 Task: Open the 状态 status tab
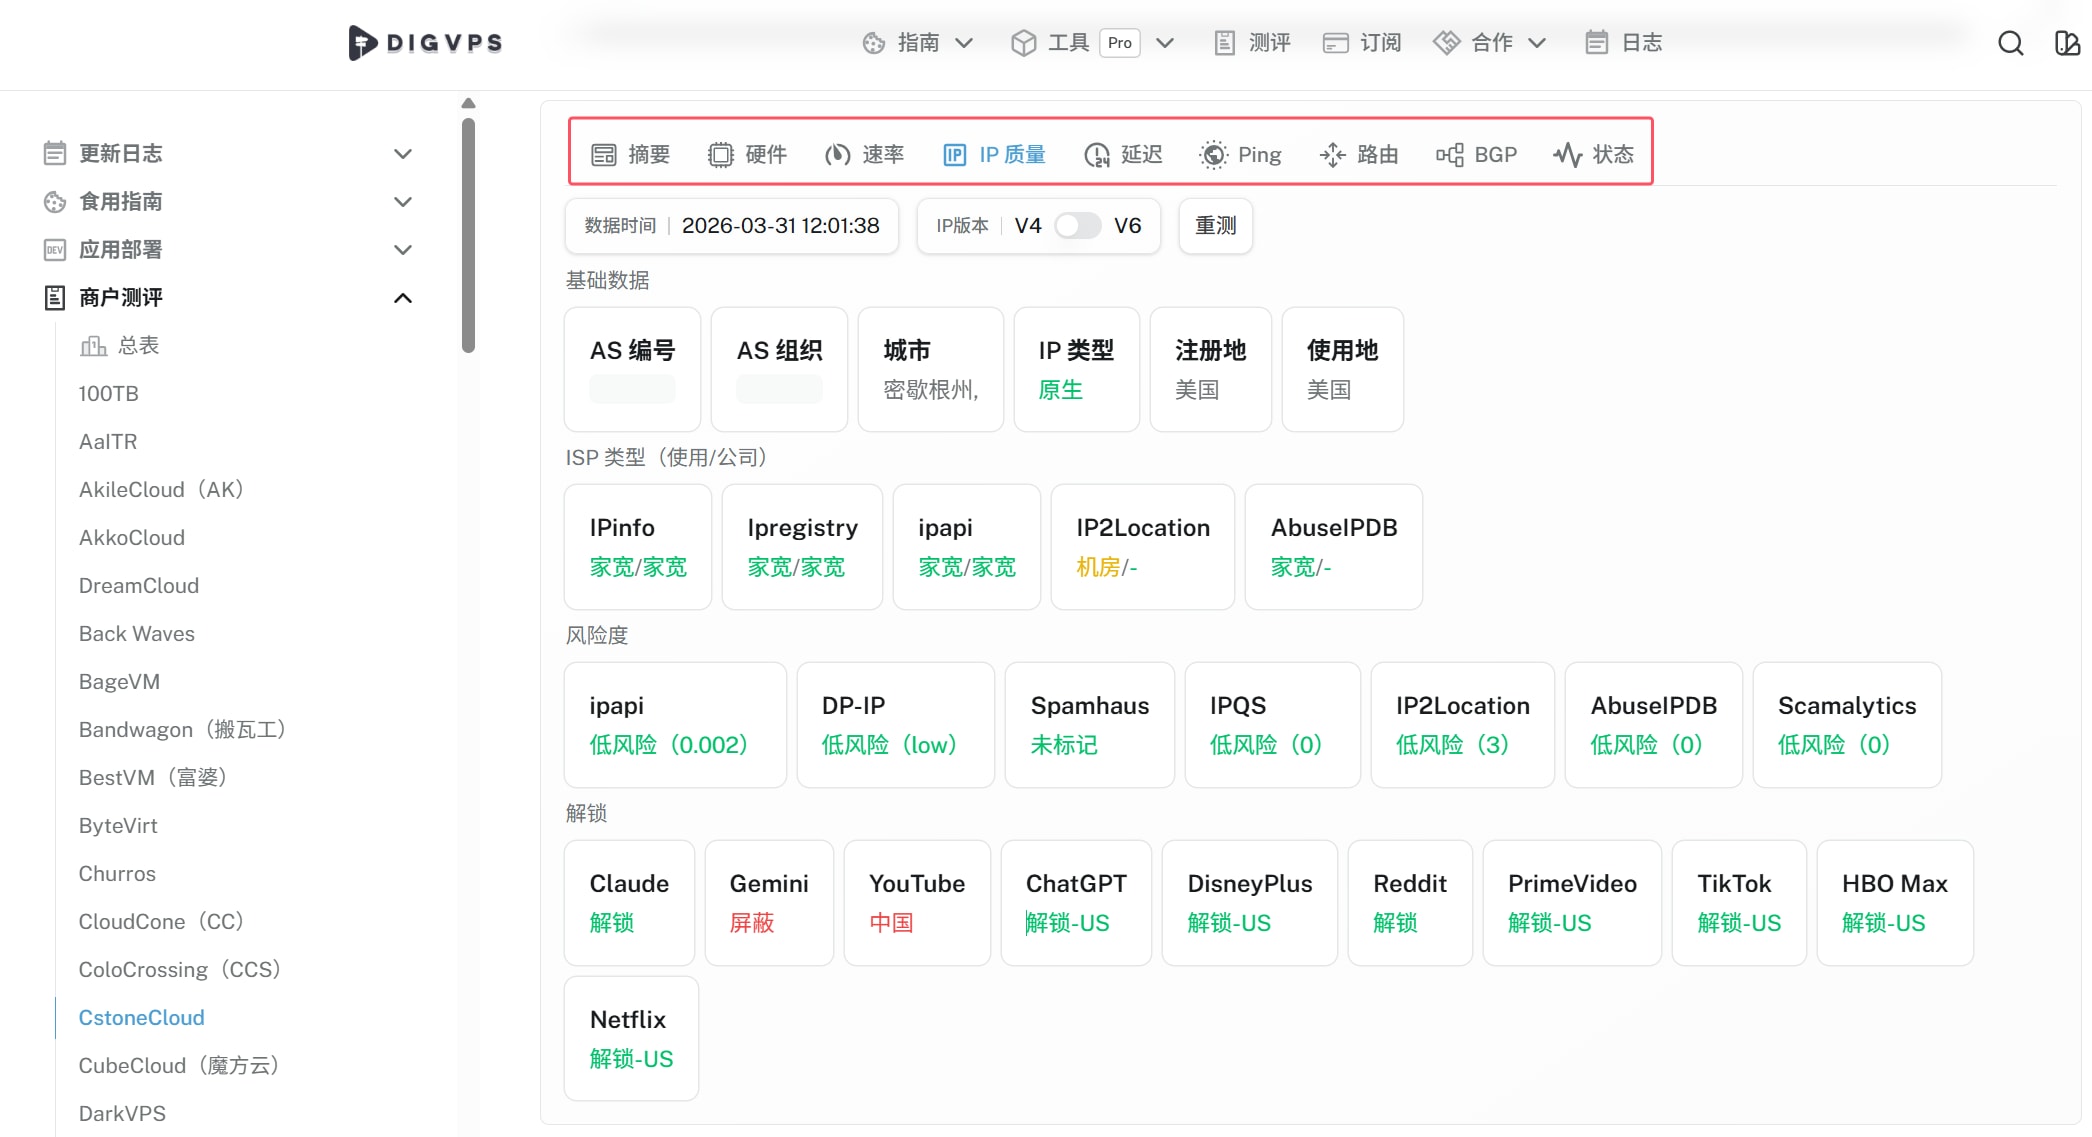[x=1593, y=154]
